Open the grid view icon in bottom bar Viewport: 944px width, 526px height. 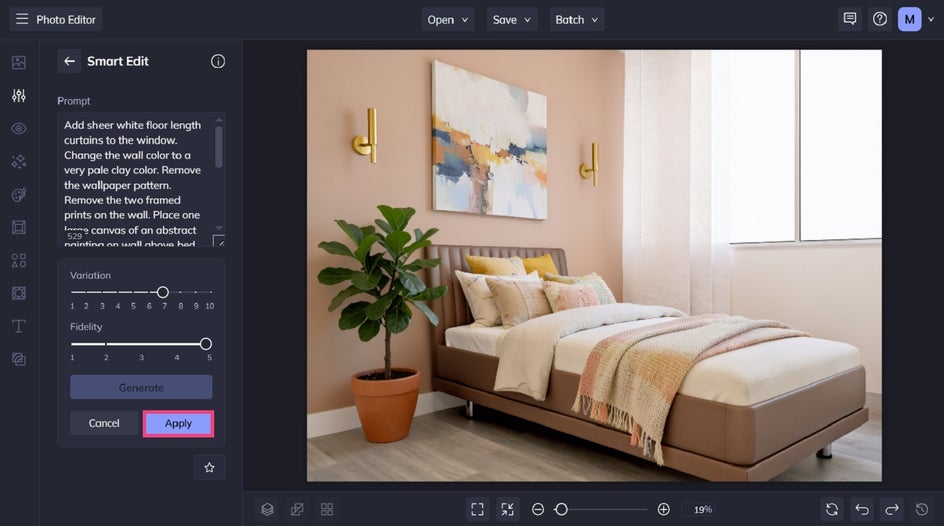pyautogui.click(x=327, y=510)
